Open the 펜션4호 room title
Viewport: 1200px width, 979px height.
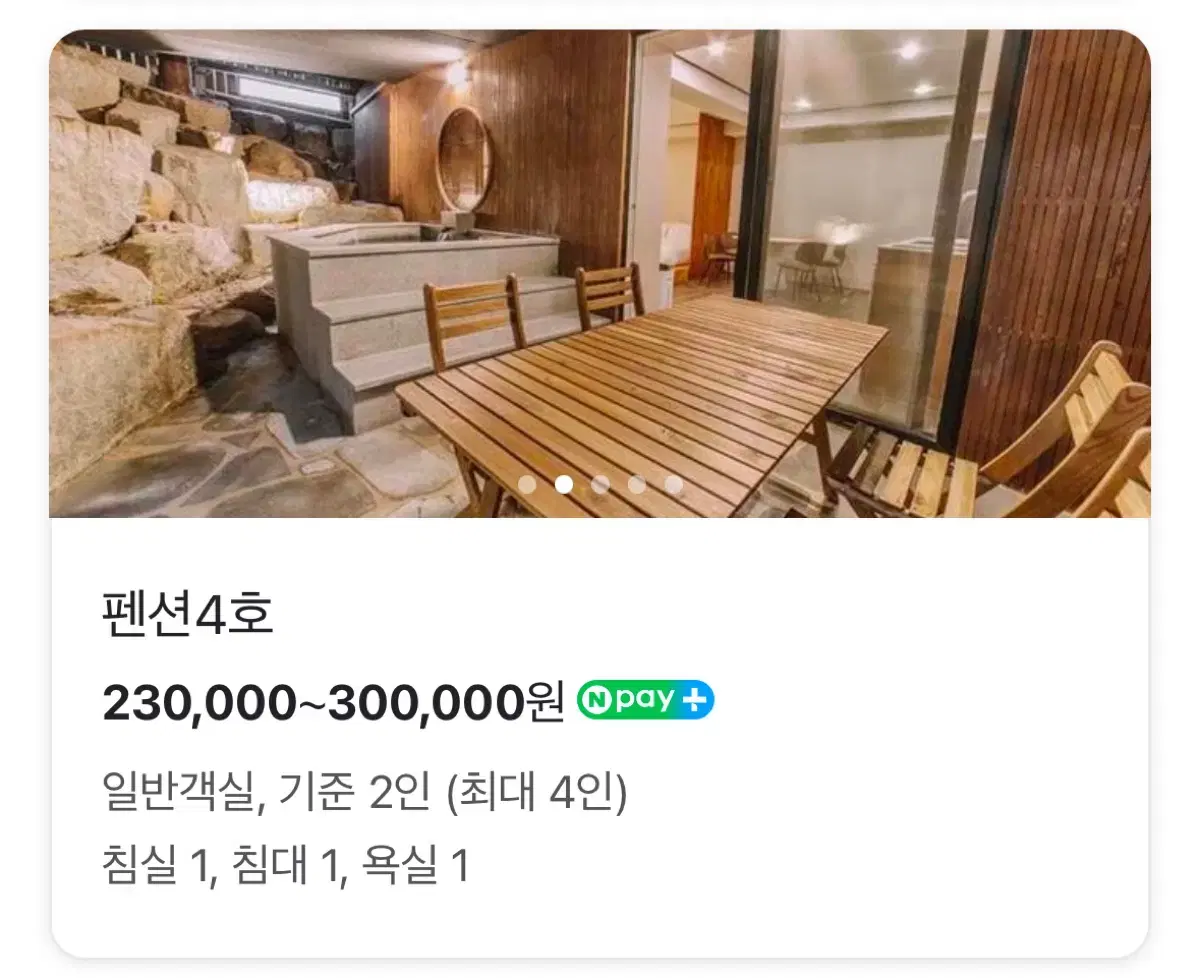point(188,615)
